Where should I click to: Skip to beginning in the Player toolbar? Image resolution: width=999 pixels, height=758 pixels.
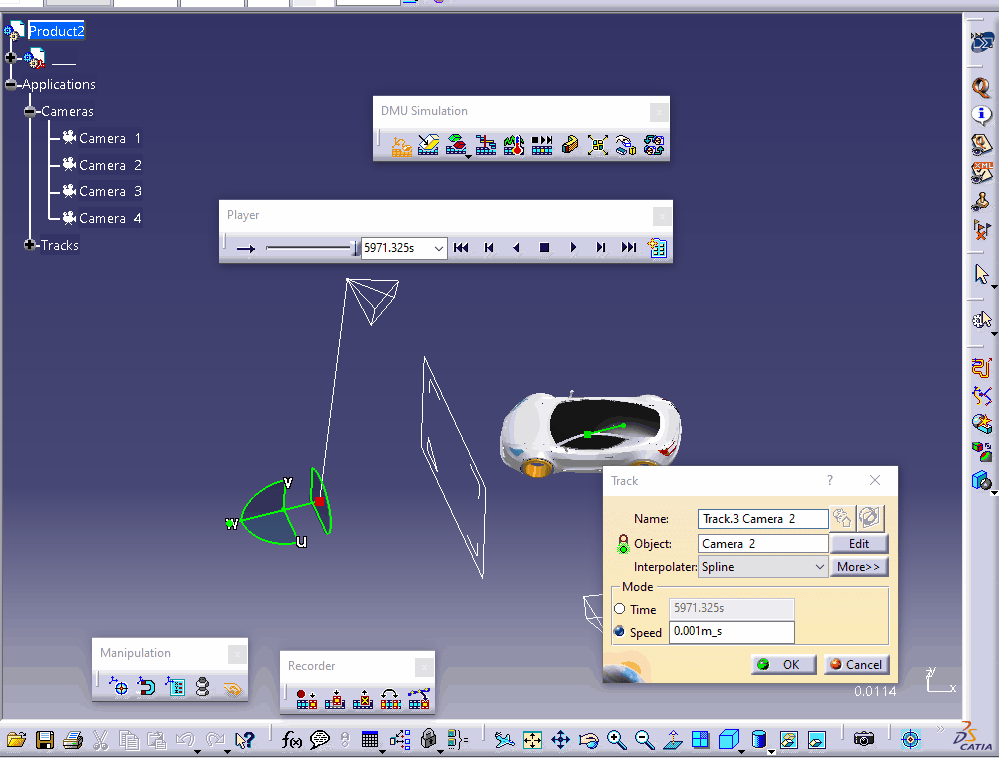(461, 248)
